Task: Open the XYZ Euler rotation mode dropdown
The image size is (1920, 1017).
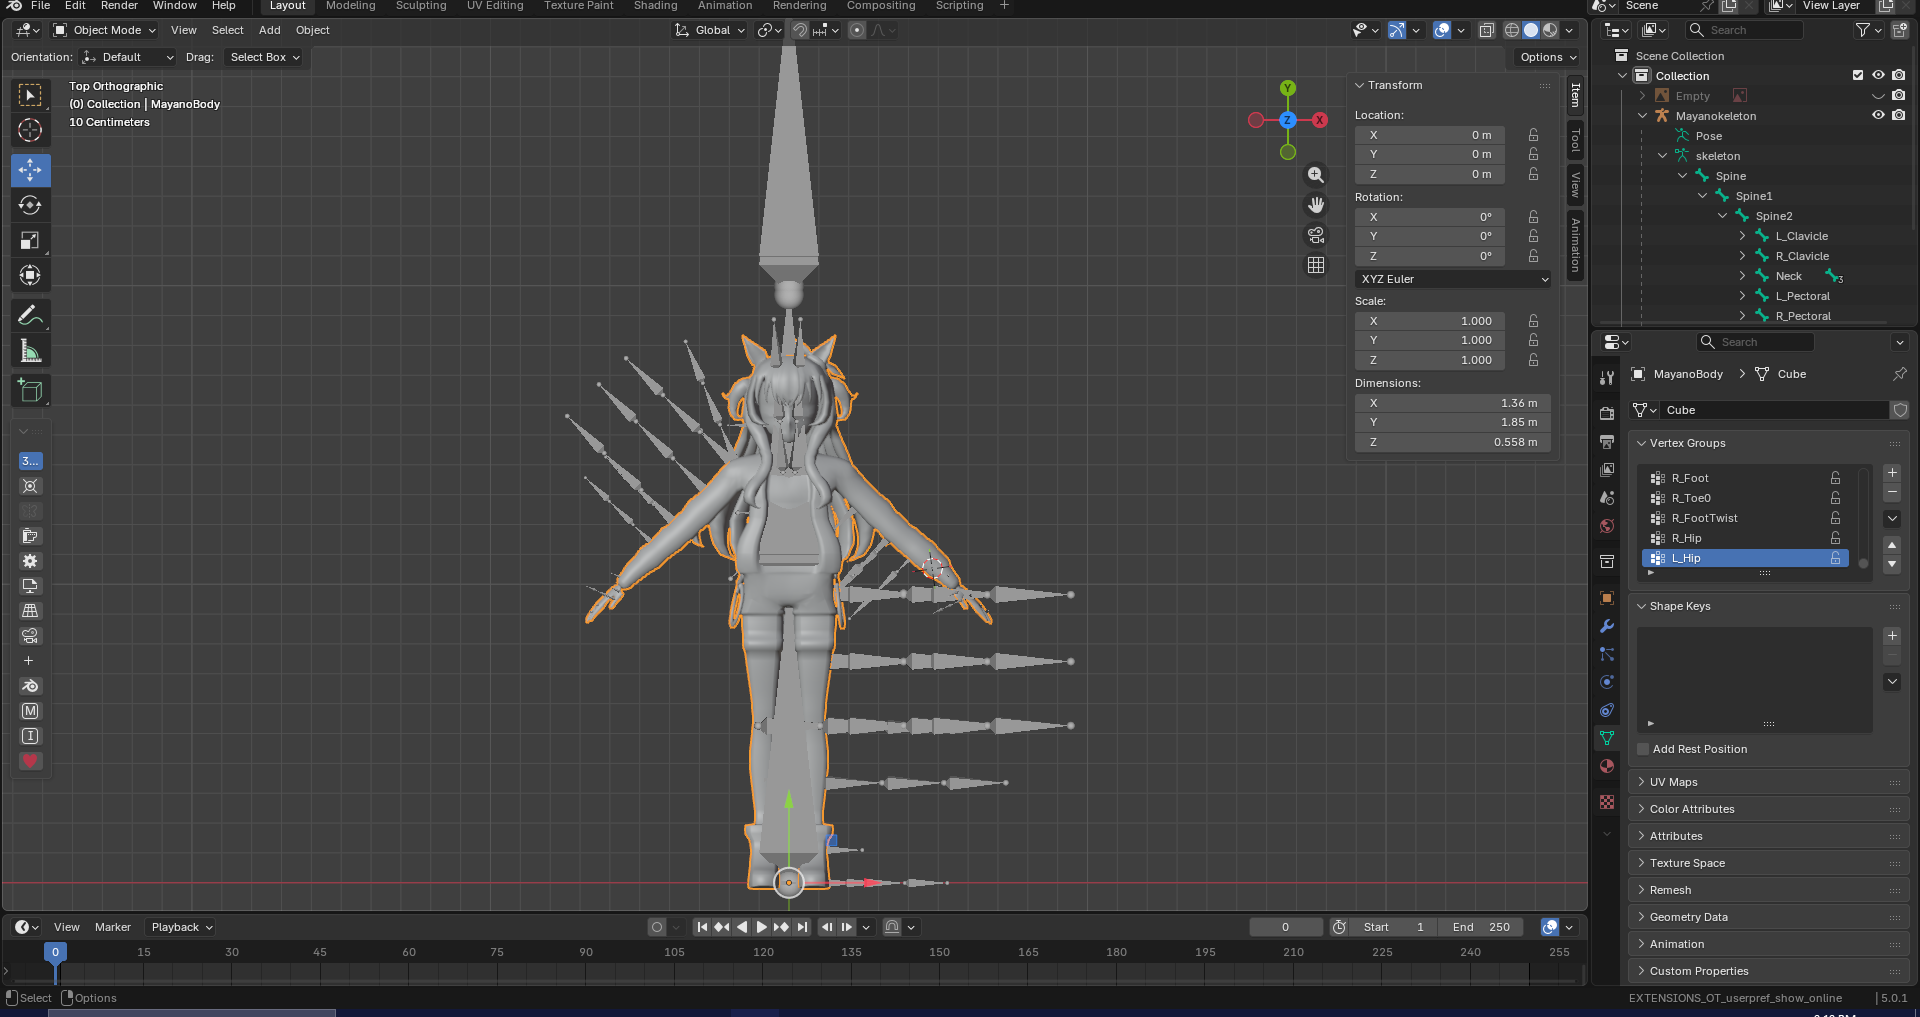Action: [x=1453, y=279]
